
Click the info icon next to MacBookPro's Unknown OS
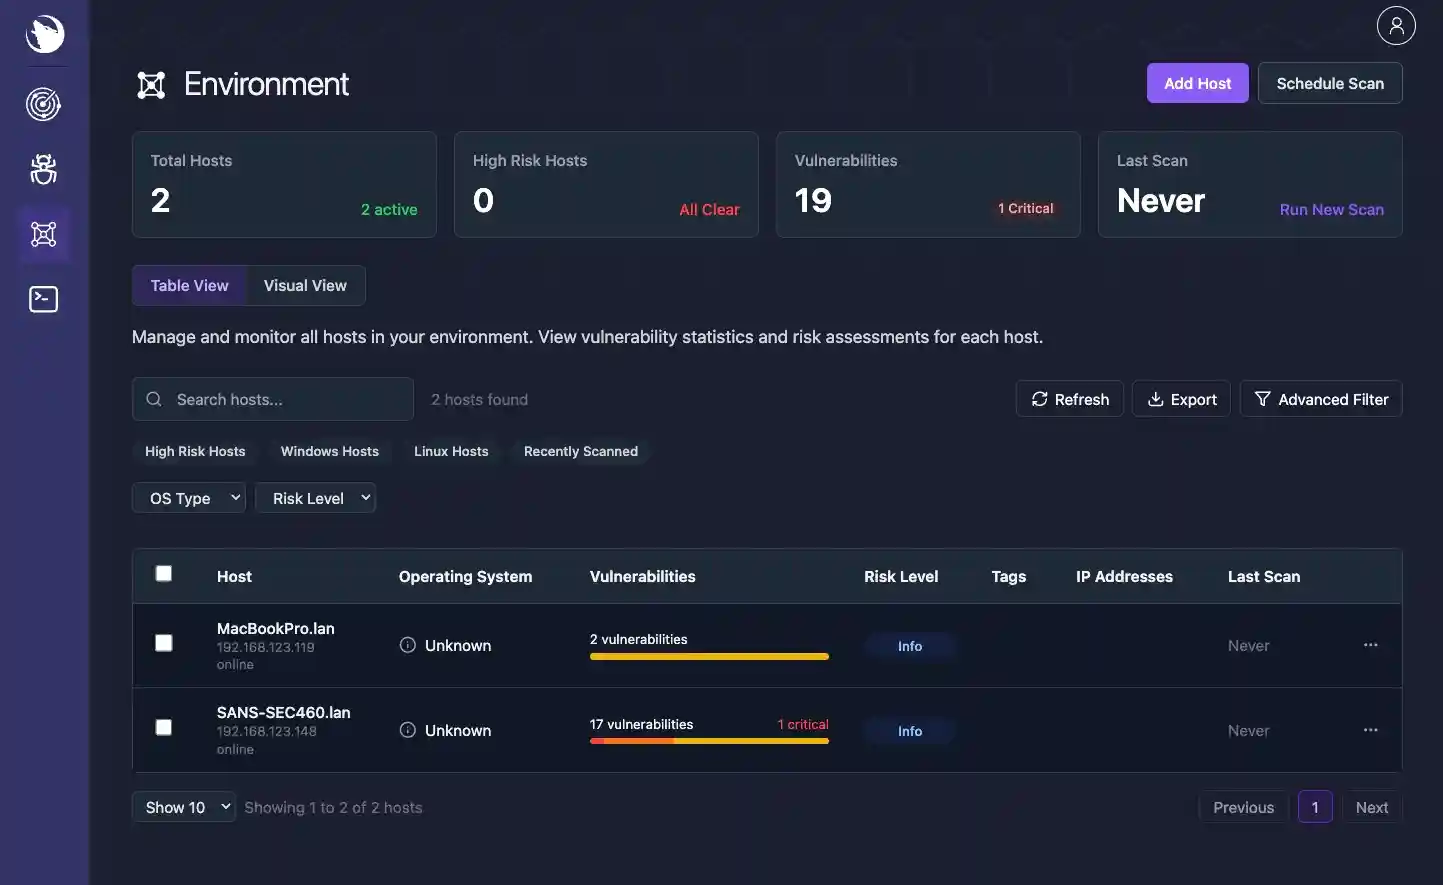click(407, 645)
